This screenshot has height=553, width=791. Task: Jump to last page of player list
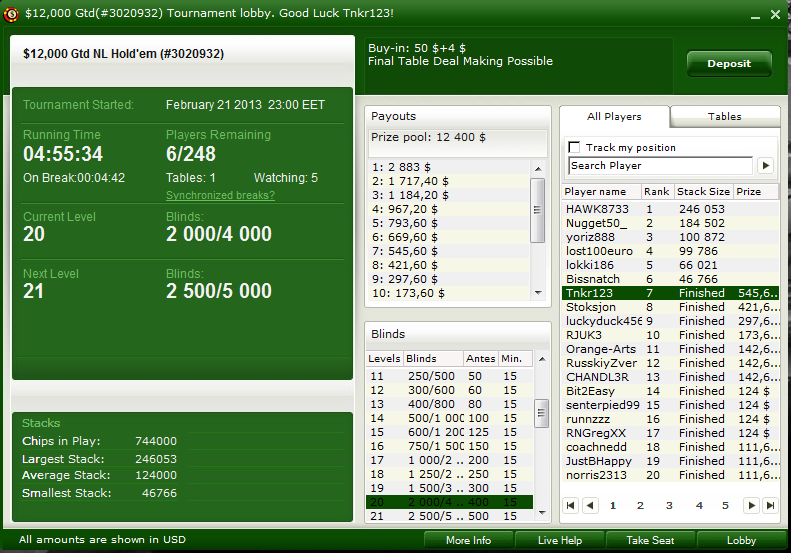pos(770,505)
